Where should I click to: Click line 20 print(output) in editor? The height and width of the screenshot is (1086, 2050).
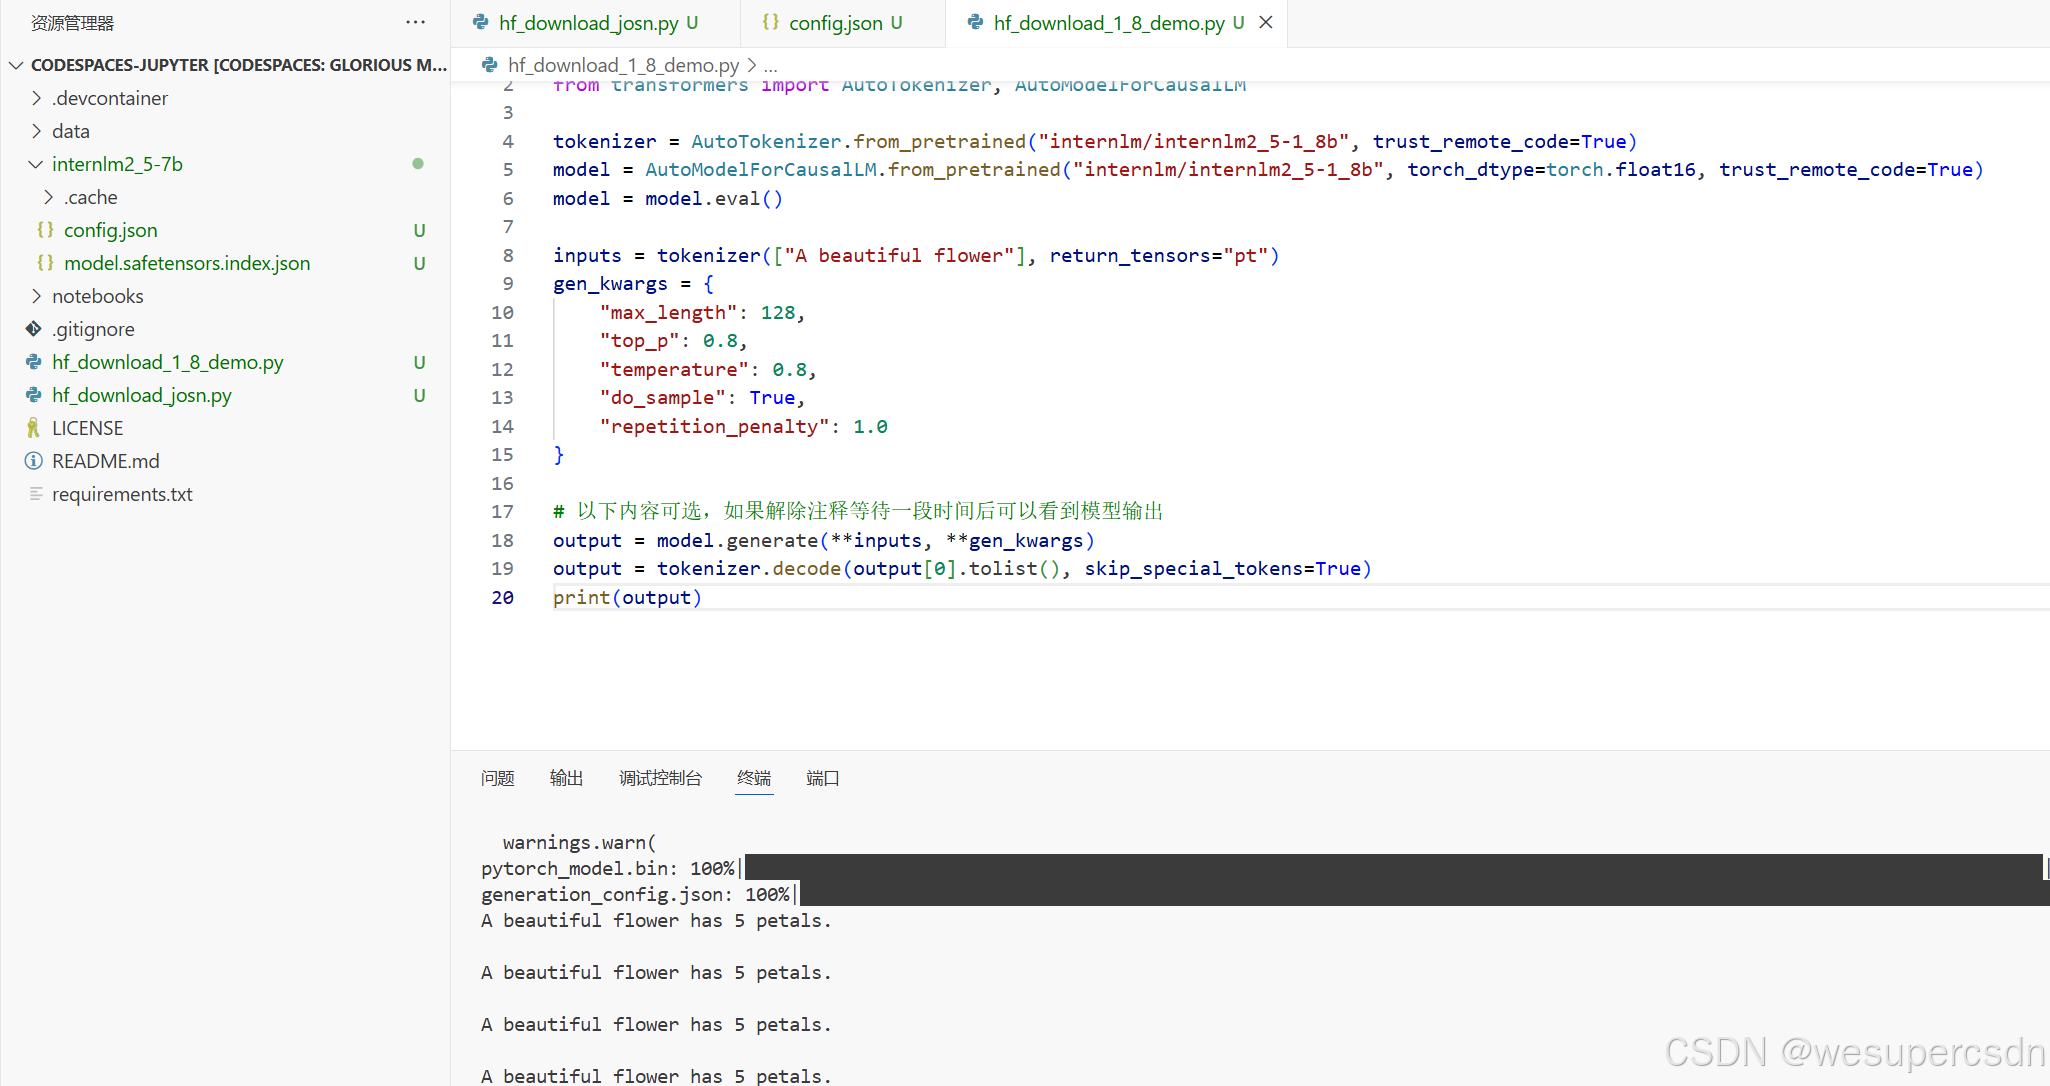coord(628,597)
